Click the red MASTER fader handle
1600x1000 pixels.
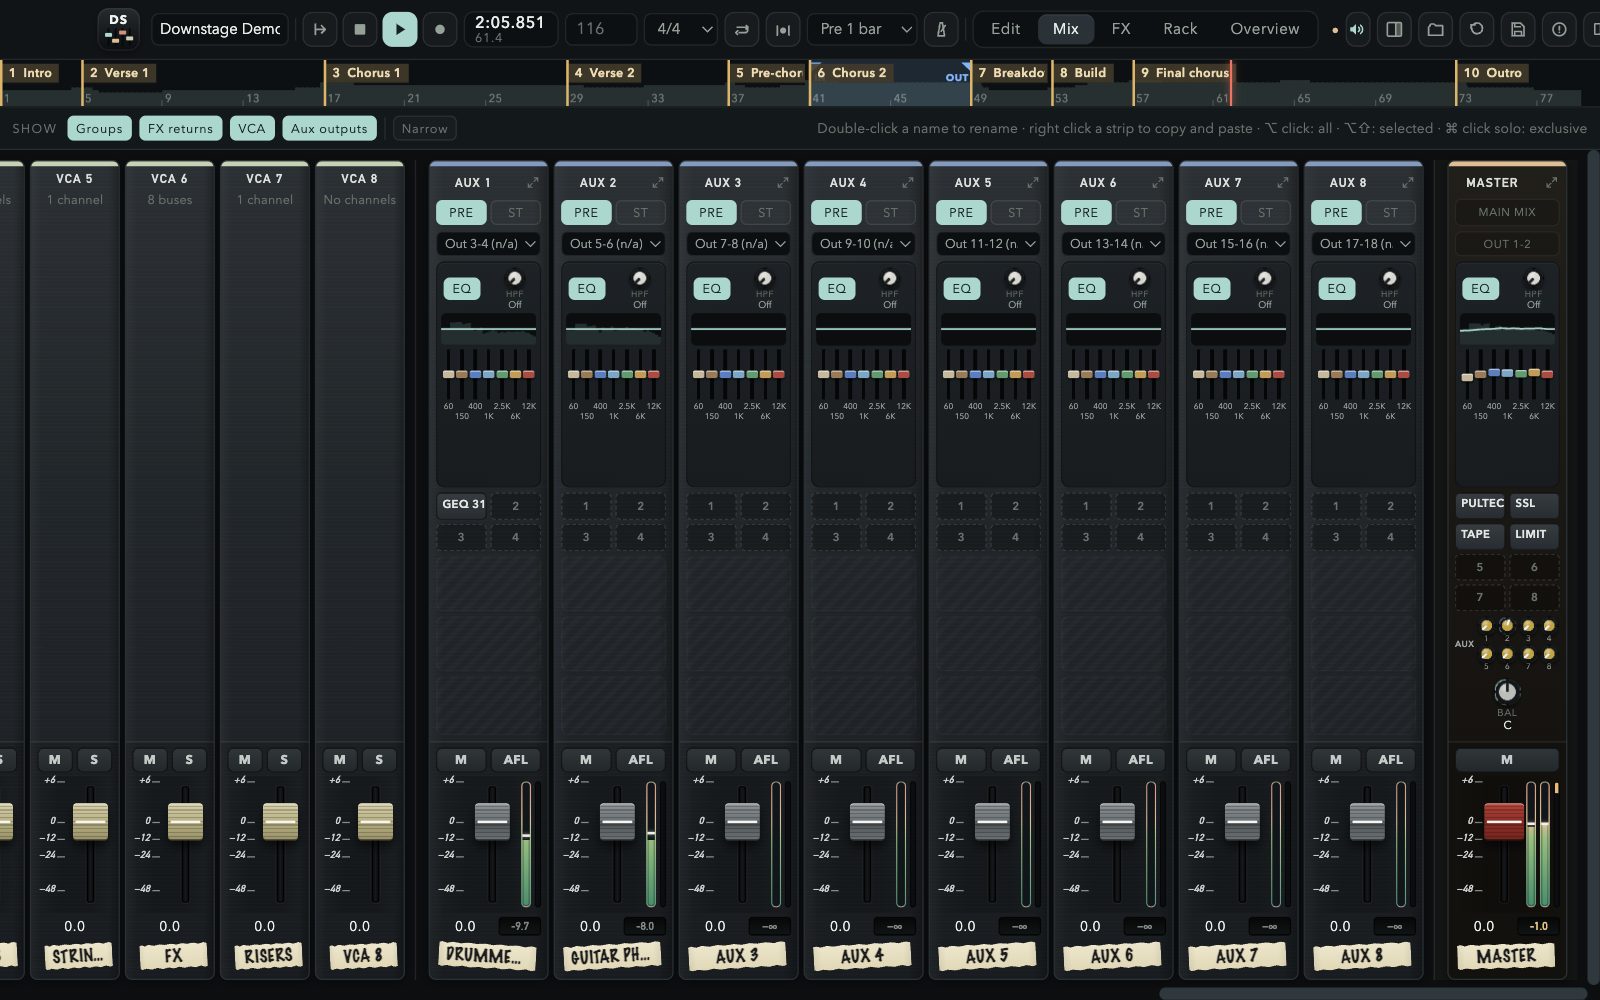tap(1504, 821)
